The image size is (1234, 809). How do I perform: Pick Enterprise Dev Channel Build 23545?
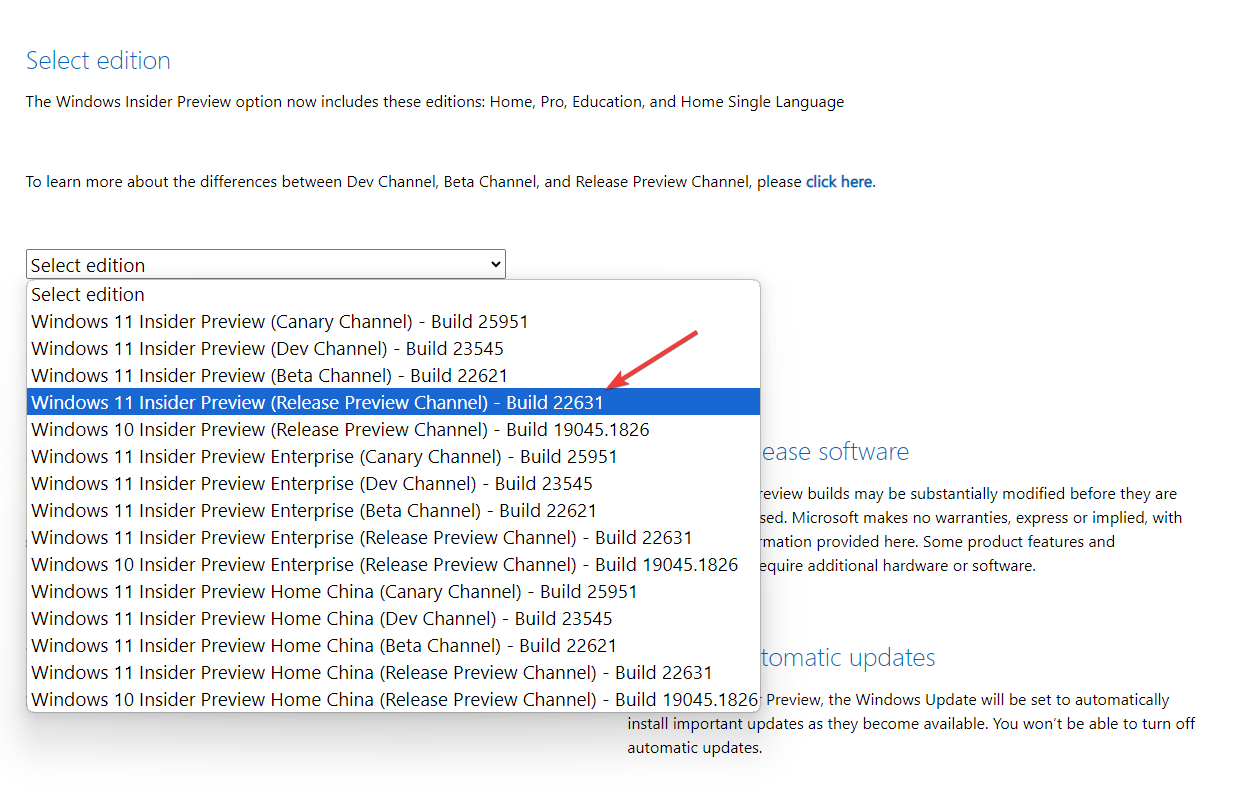[x=310, y=483]
